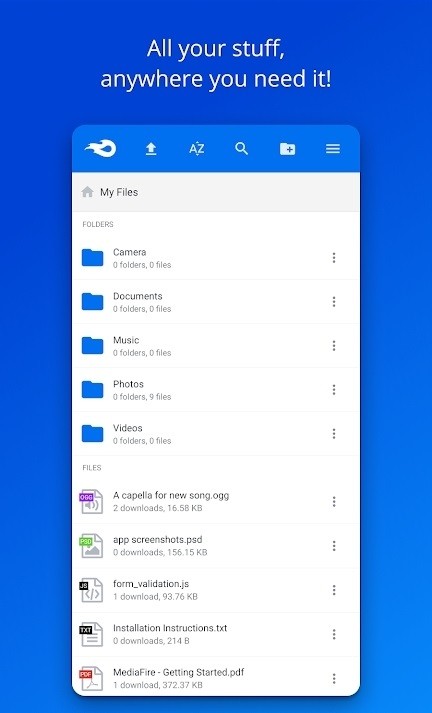Open the form_validation.js file
Viewport: 432px width, 713px height.
point(216,590)
